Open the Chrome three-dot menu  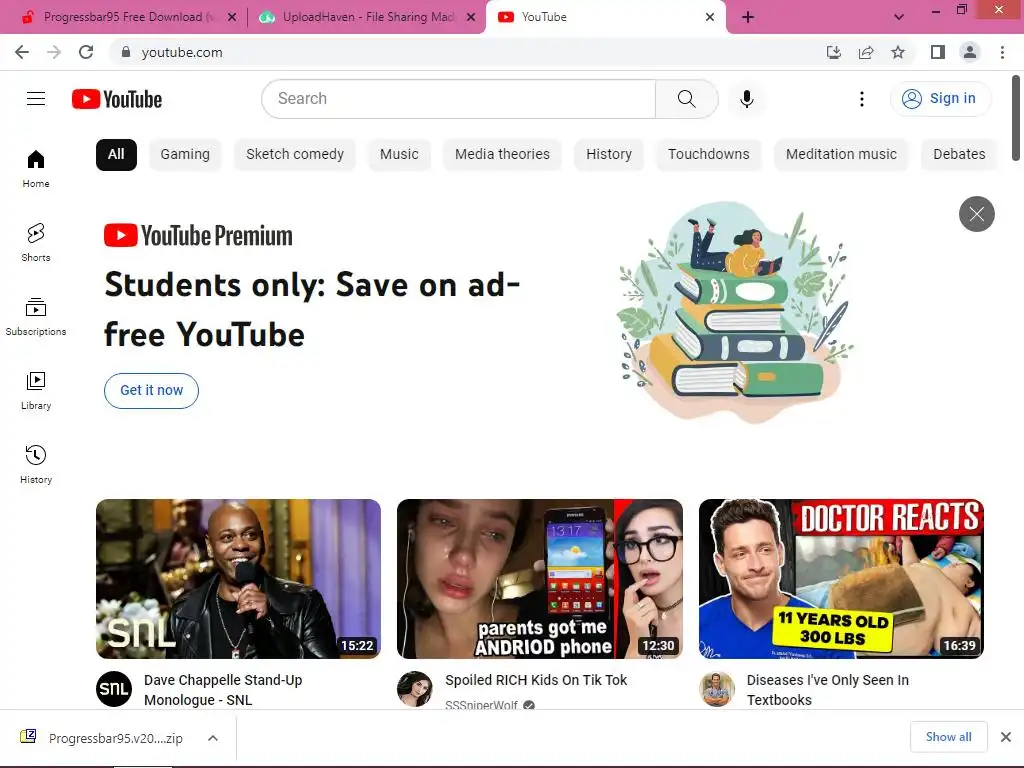coord(1002,52)
